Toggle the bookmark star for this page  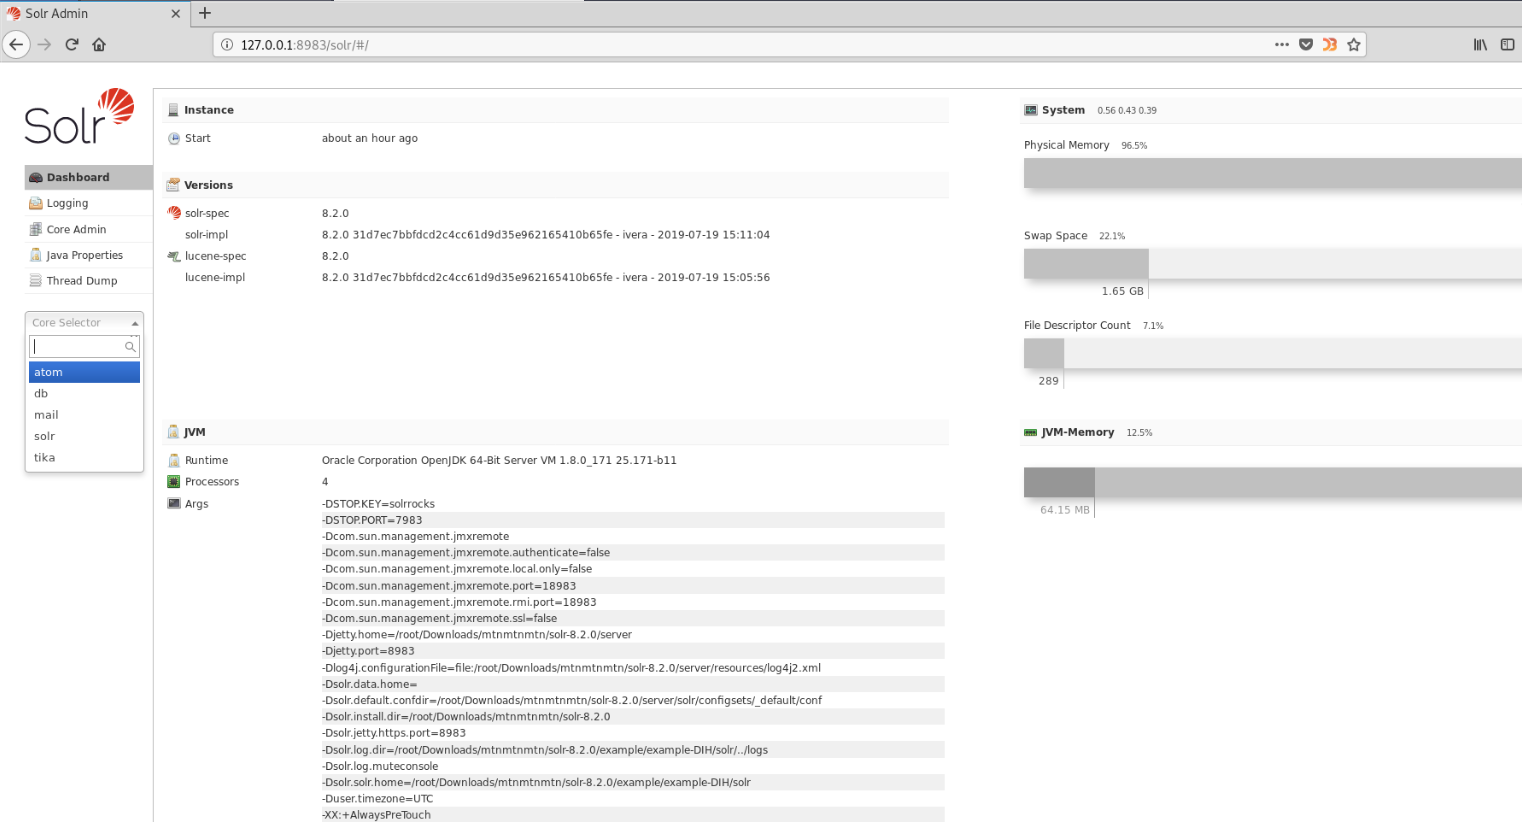click(x=1355, y=44)
